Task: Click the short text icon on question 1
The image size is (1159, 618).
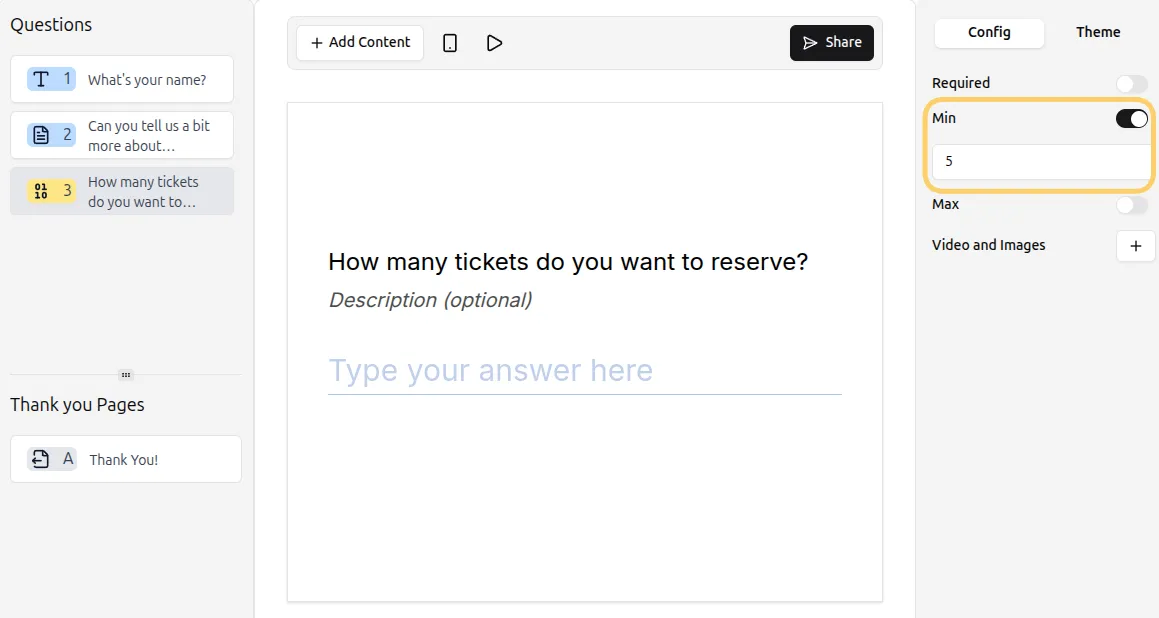Action: 41,79
